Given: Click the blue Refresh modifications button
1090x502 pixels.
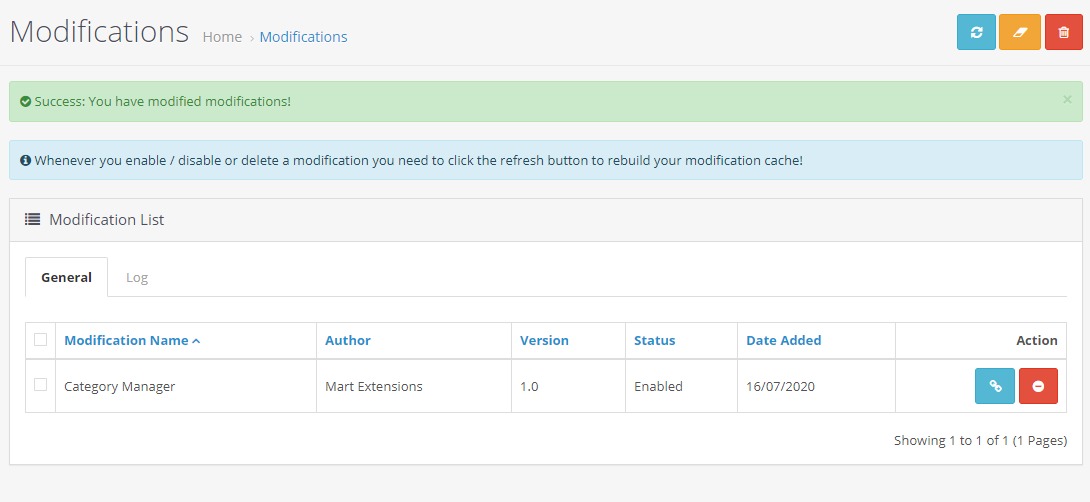Looking at the screenshot, I should [976, 32].
